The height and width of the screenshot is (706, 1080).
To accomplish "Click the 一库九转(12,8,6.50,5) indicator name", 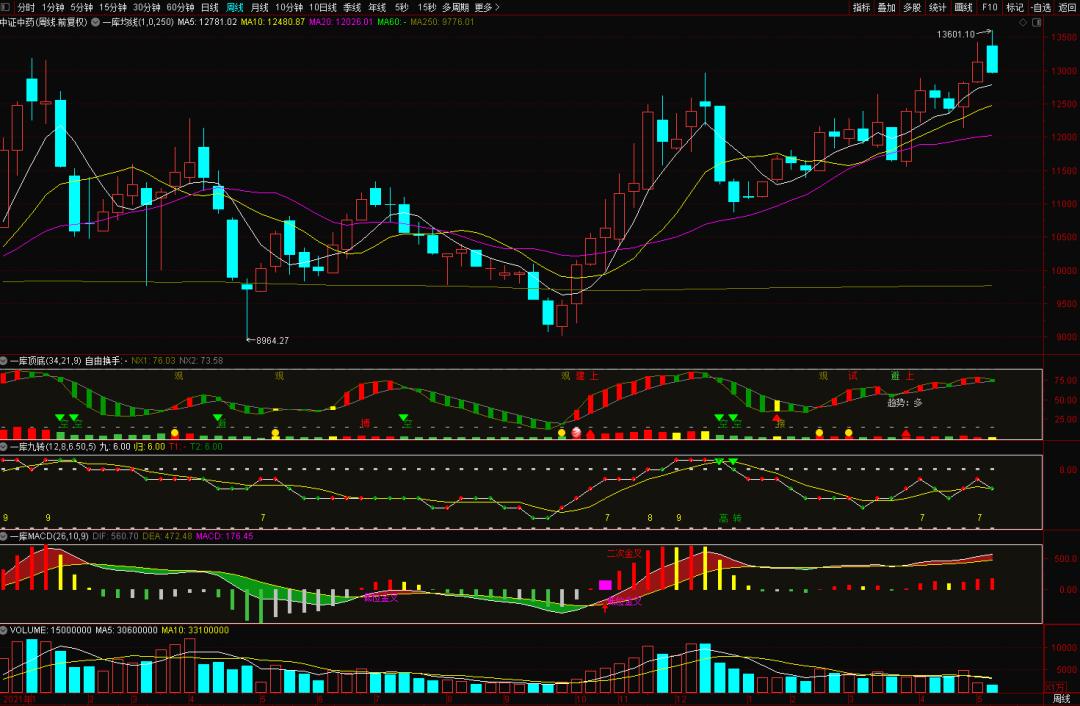I will (53, 446).
